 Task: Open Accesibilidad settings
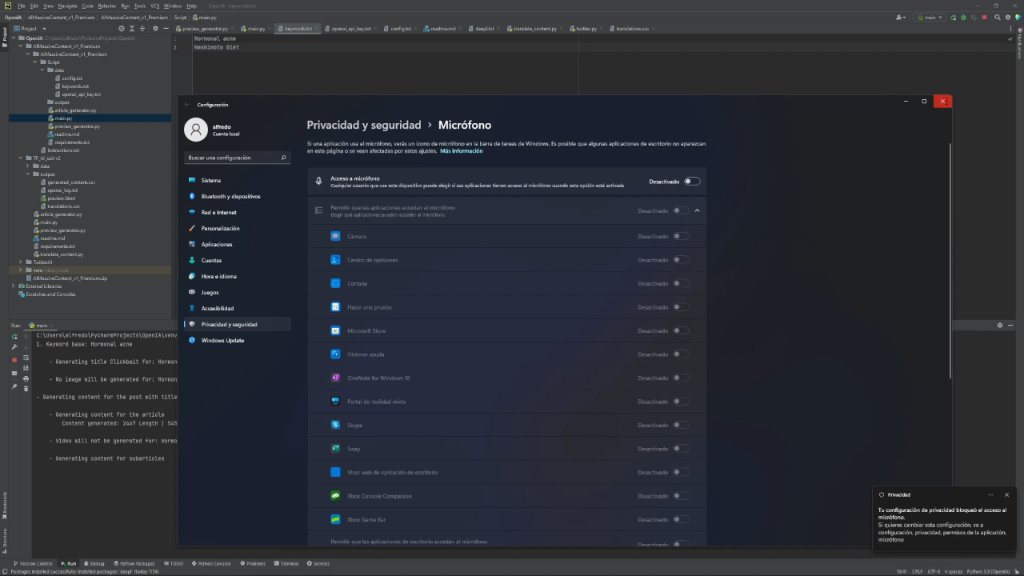pos(237,308)
